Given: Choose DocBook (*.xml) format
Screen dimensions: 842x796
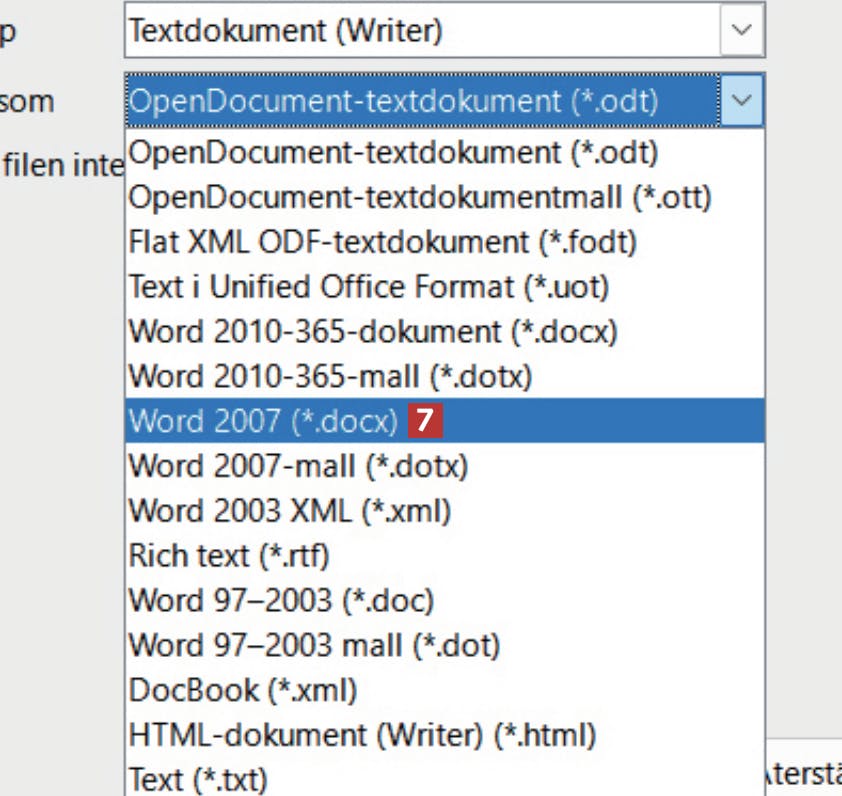Looking at the screenshot, I should pyautogui.click(x=243, y=690).
